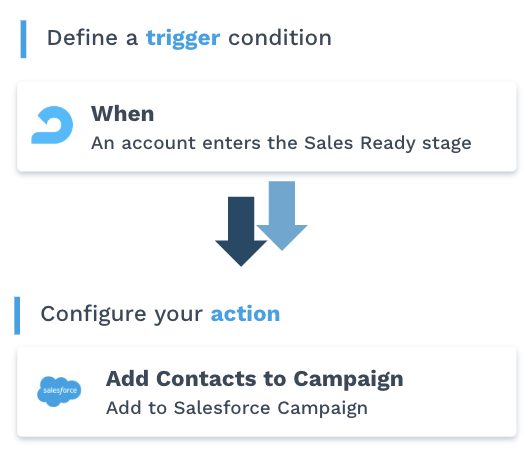The height and width of the screenshot is (452, 532).
Task: Click the blue bar beside trigger heading
Action: pyautogui.click(x=23, y=39)
